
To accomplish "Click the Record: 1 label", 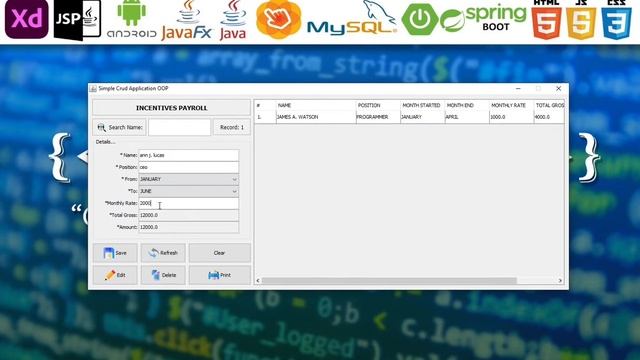I will 232,127.
